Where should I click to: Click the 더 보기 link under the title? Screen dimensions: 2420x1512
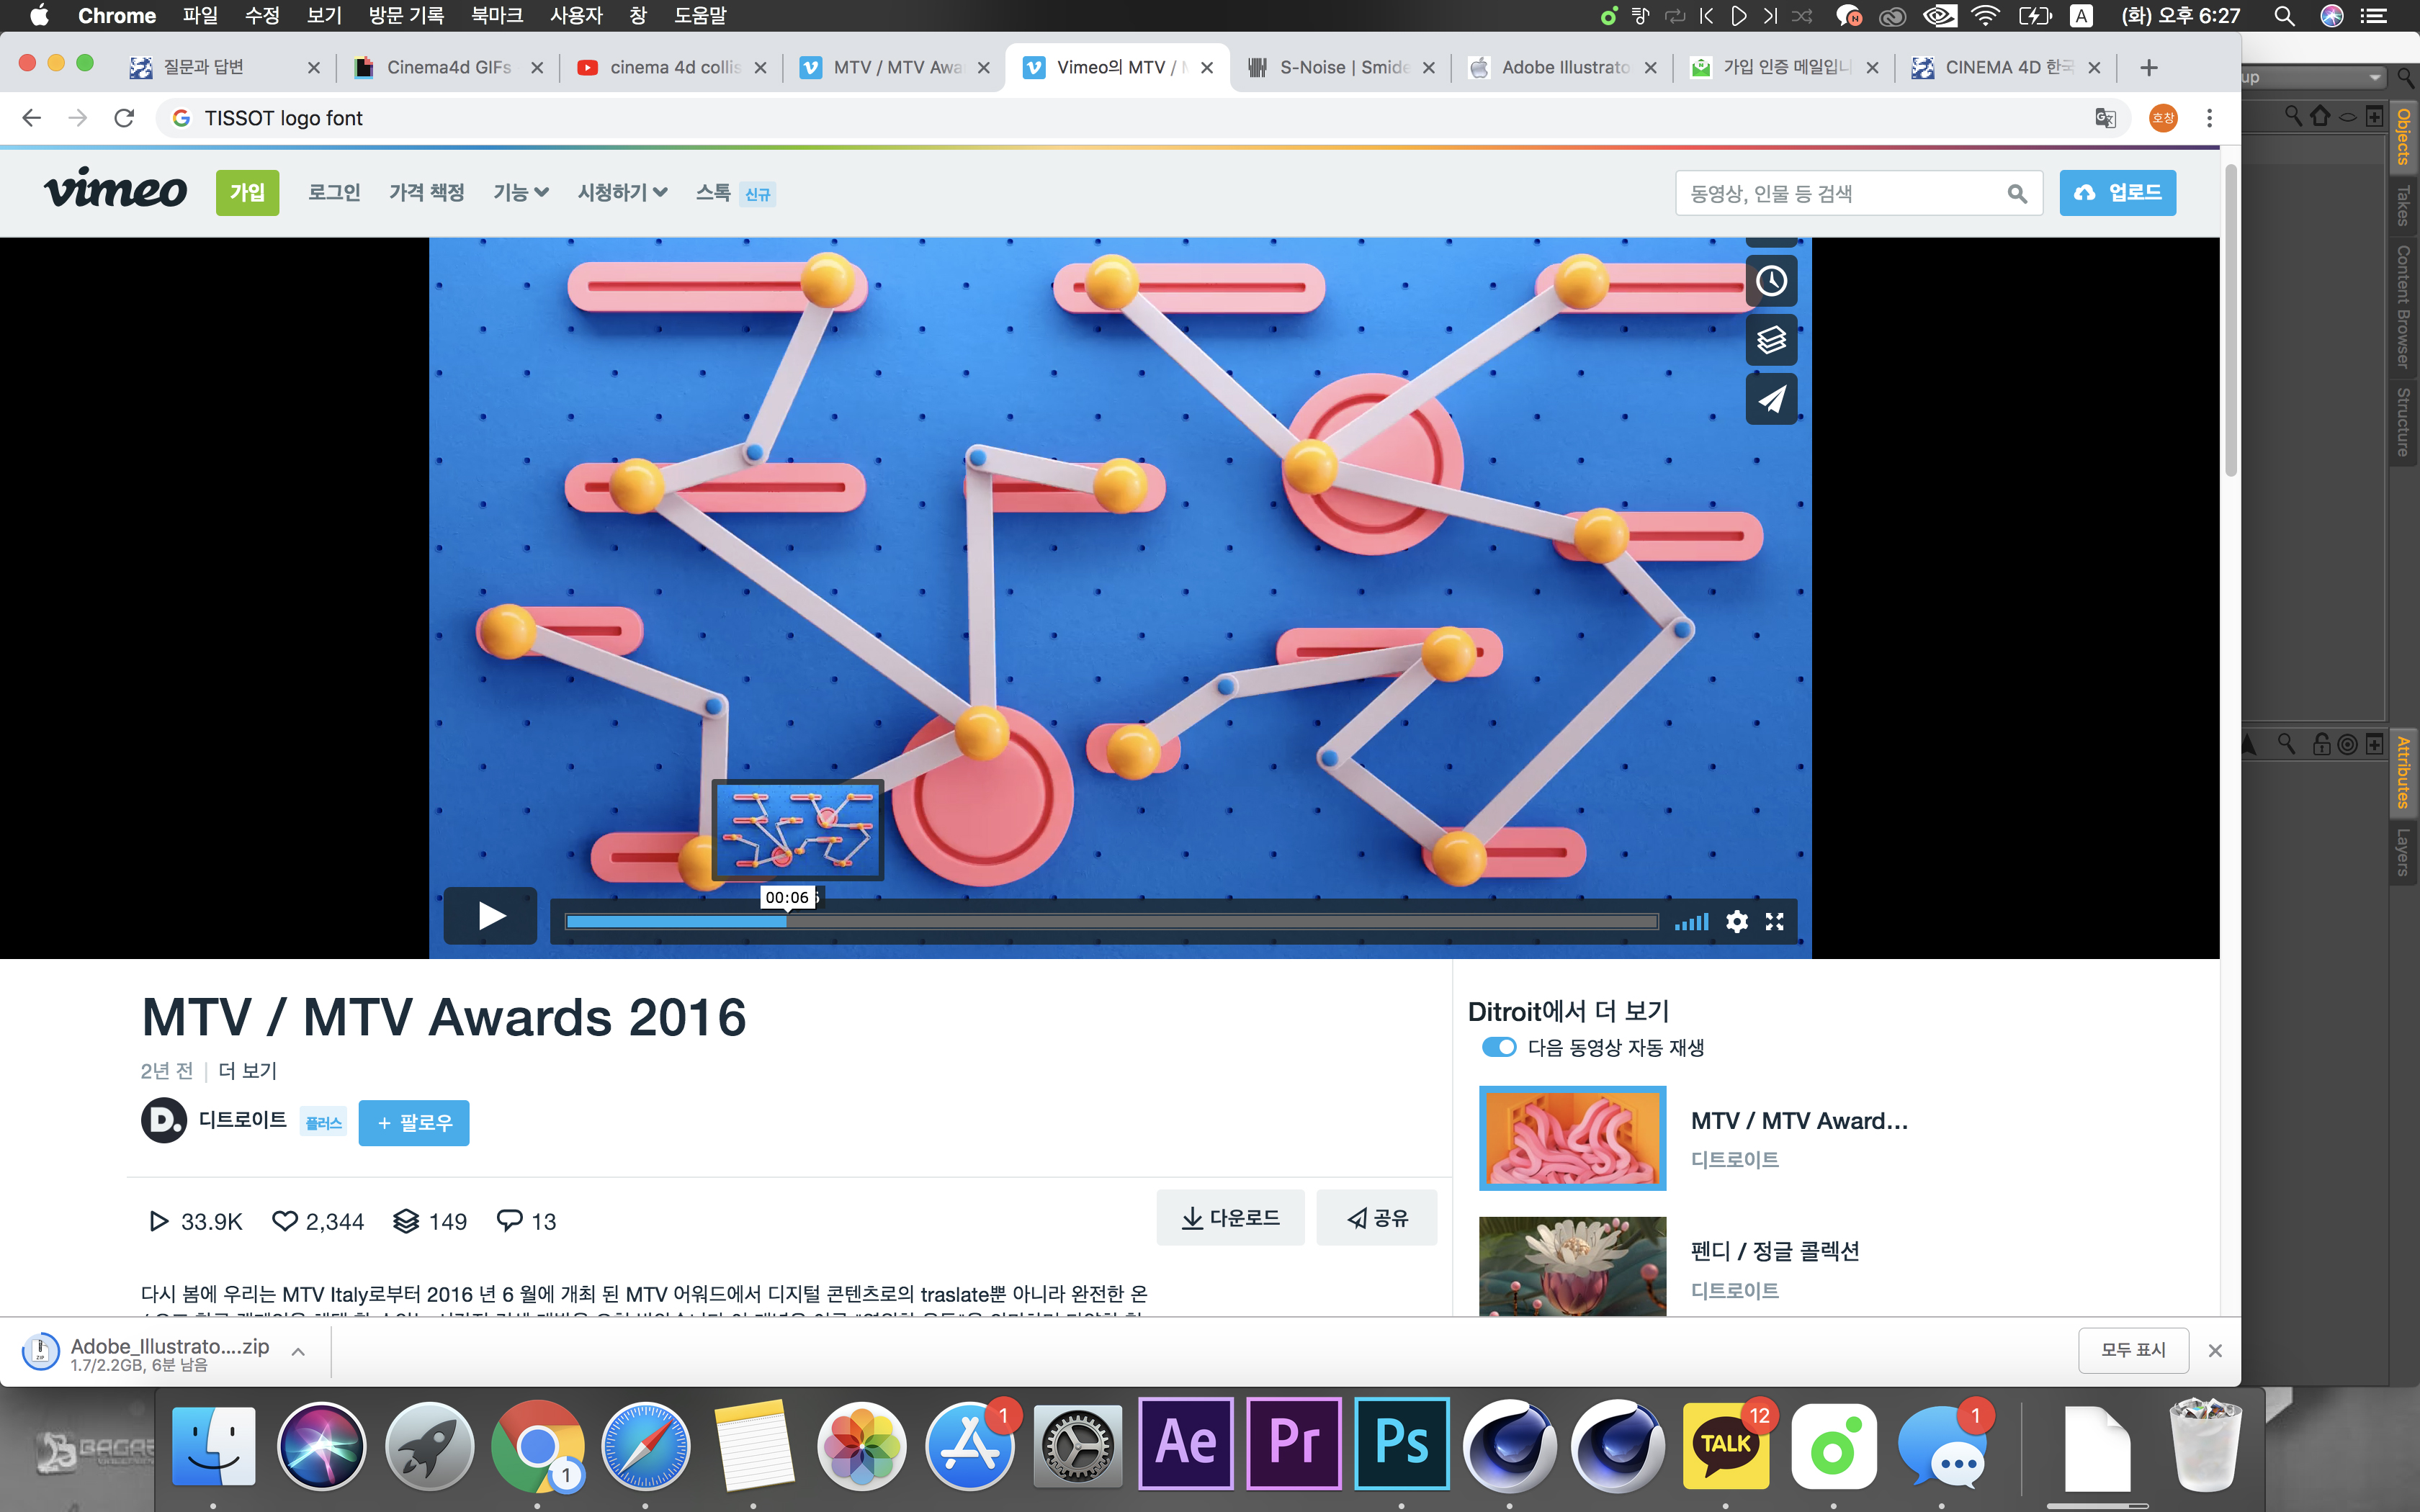coord(247,1070)
